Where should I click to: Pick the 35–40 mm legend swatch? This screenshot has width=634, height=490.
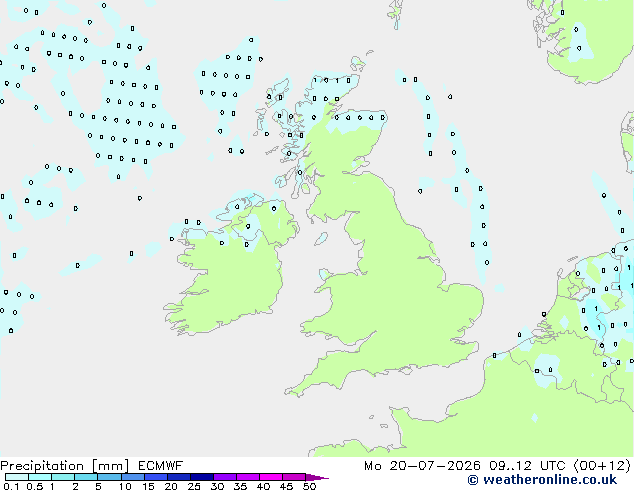(x=248, y=477)
